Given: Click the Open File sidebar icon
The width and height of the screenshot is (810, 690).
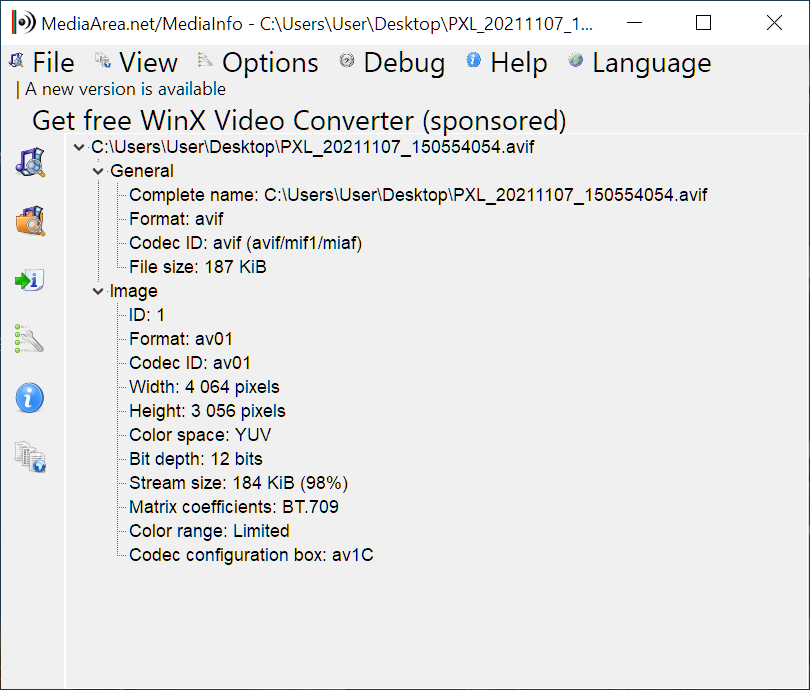Looking at the screenshot, I should coord(30,162).
